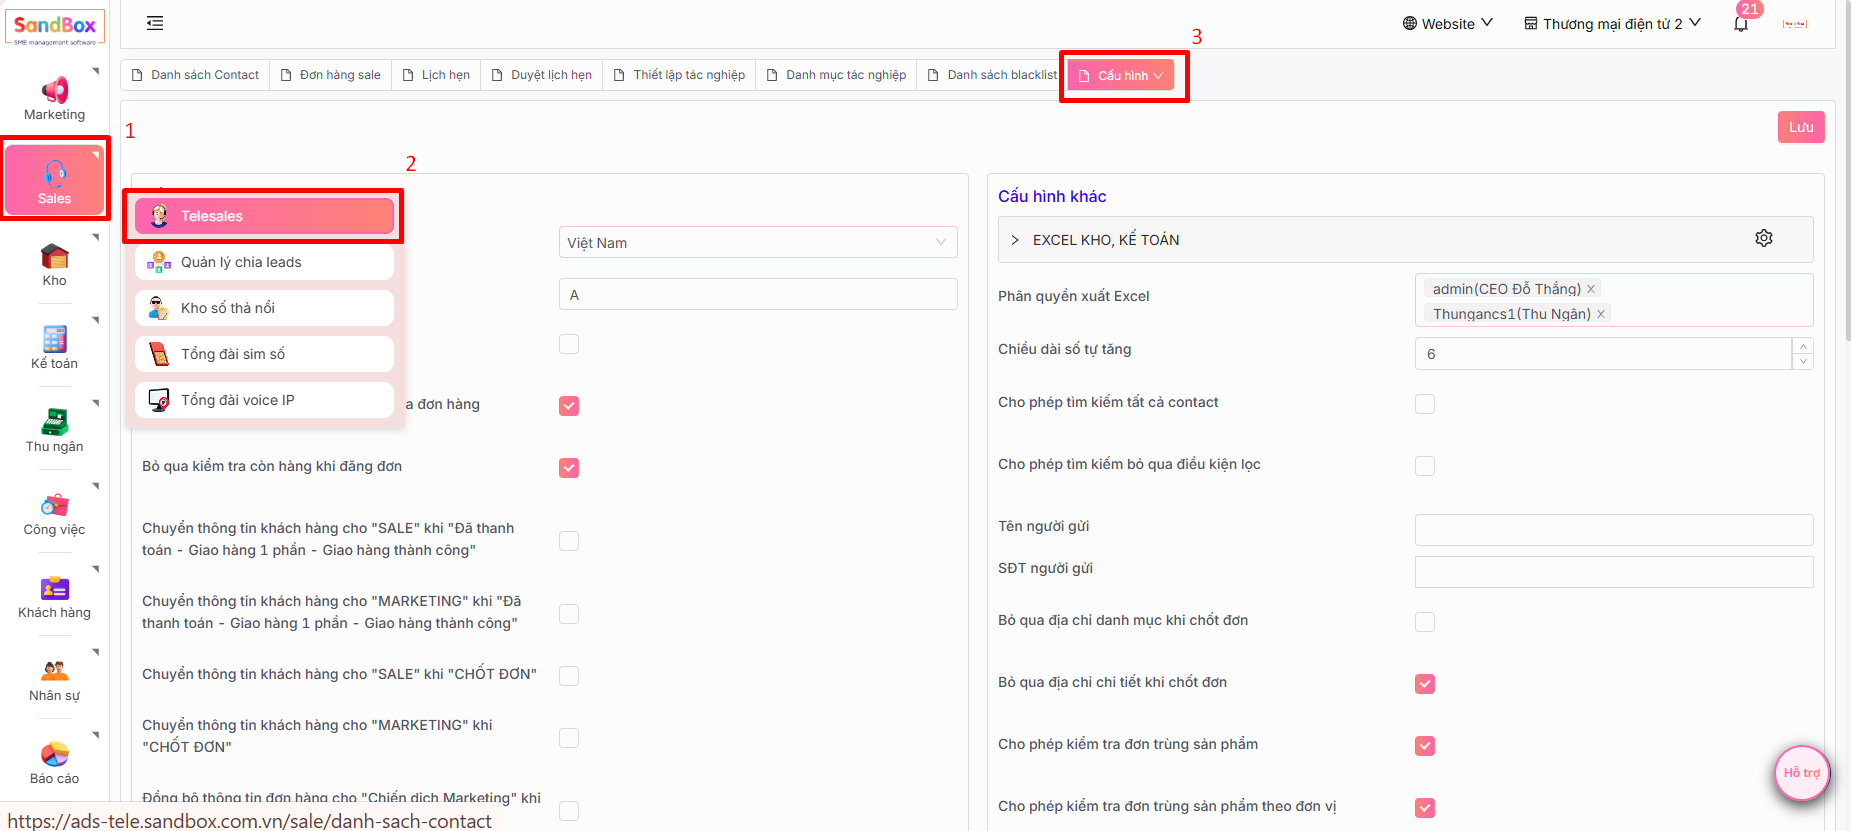Click the Hỗ trợ support button
The image size is (1851, 831).
coord(1802,773)
